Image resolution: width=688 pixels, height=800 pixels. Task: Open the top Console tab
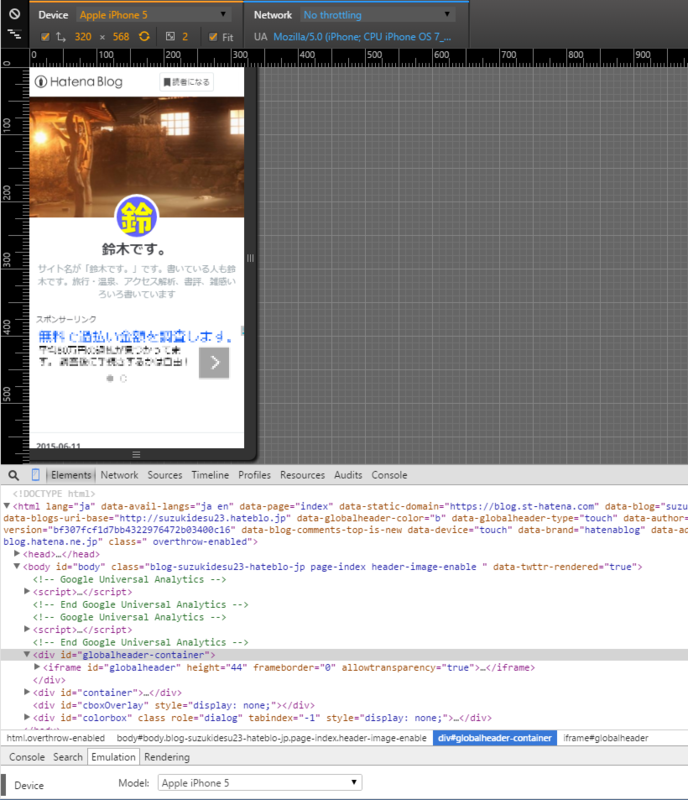pos(389,475)
